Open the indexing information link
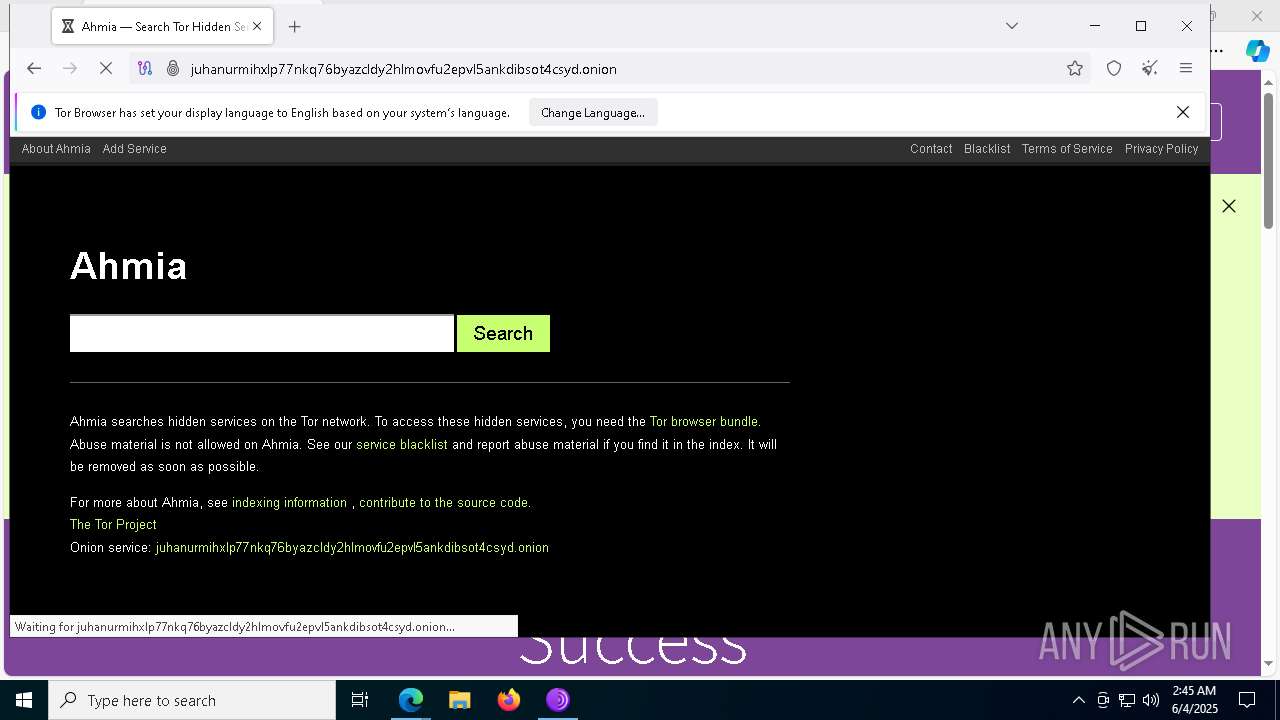Image resolution: width=1280 pixels, height=720 pixels. pyautogui.click(x=290, y=503)
